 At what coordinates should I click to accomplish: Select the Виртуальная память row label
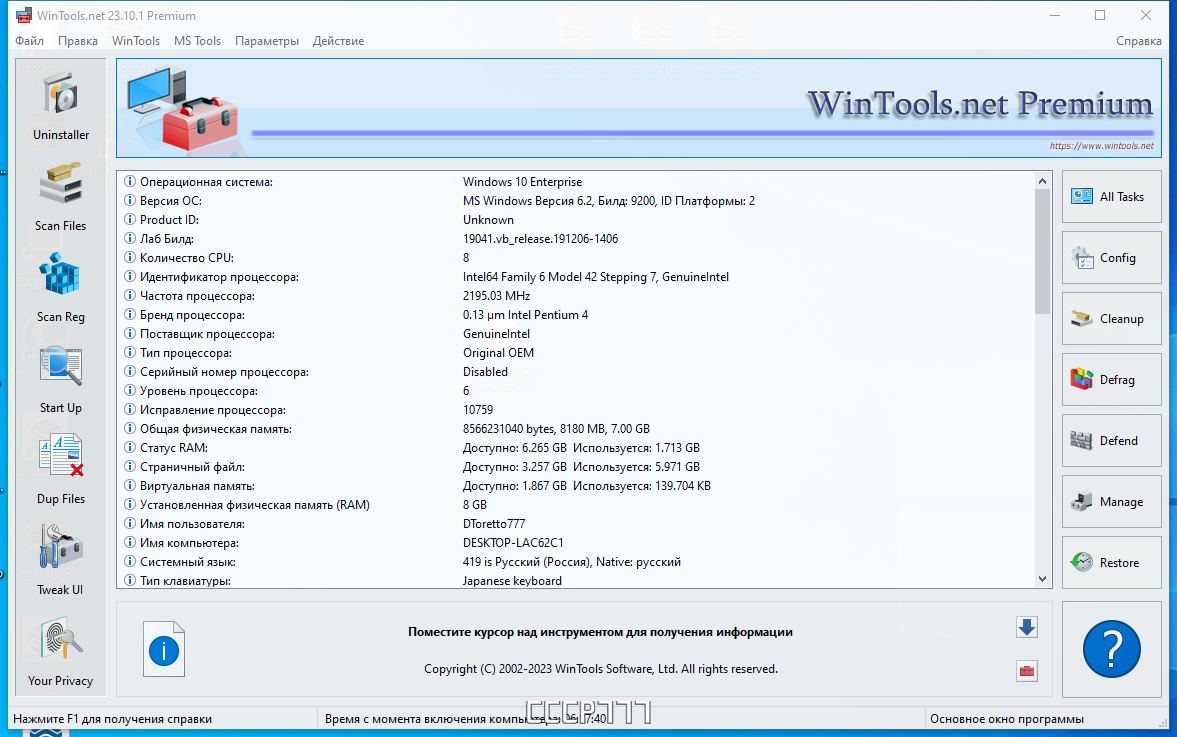point(197,486)
